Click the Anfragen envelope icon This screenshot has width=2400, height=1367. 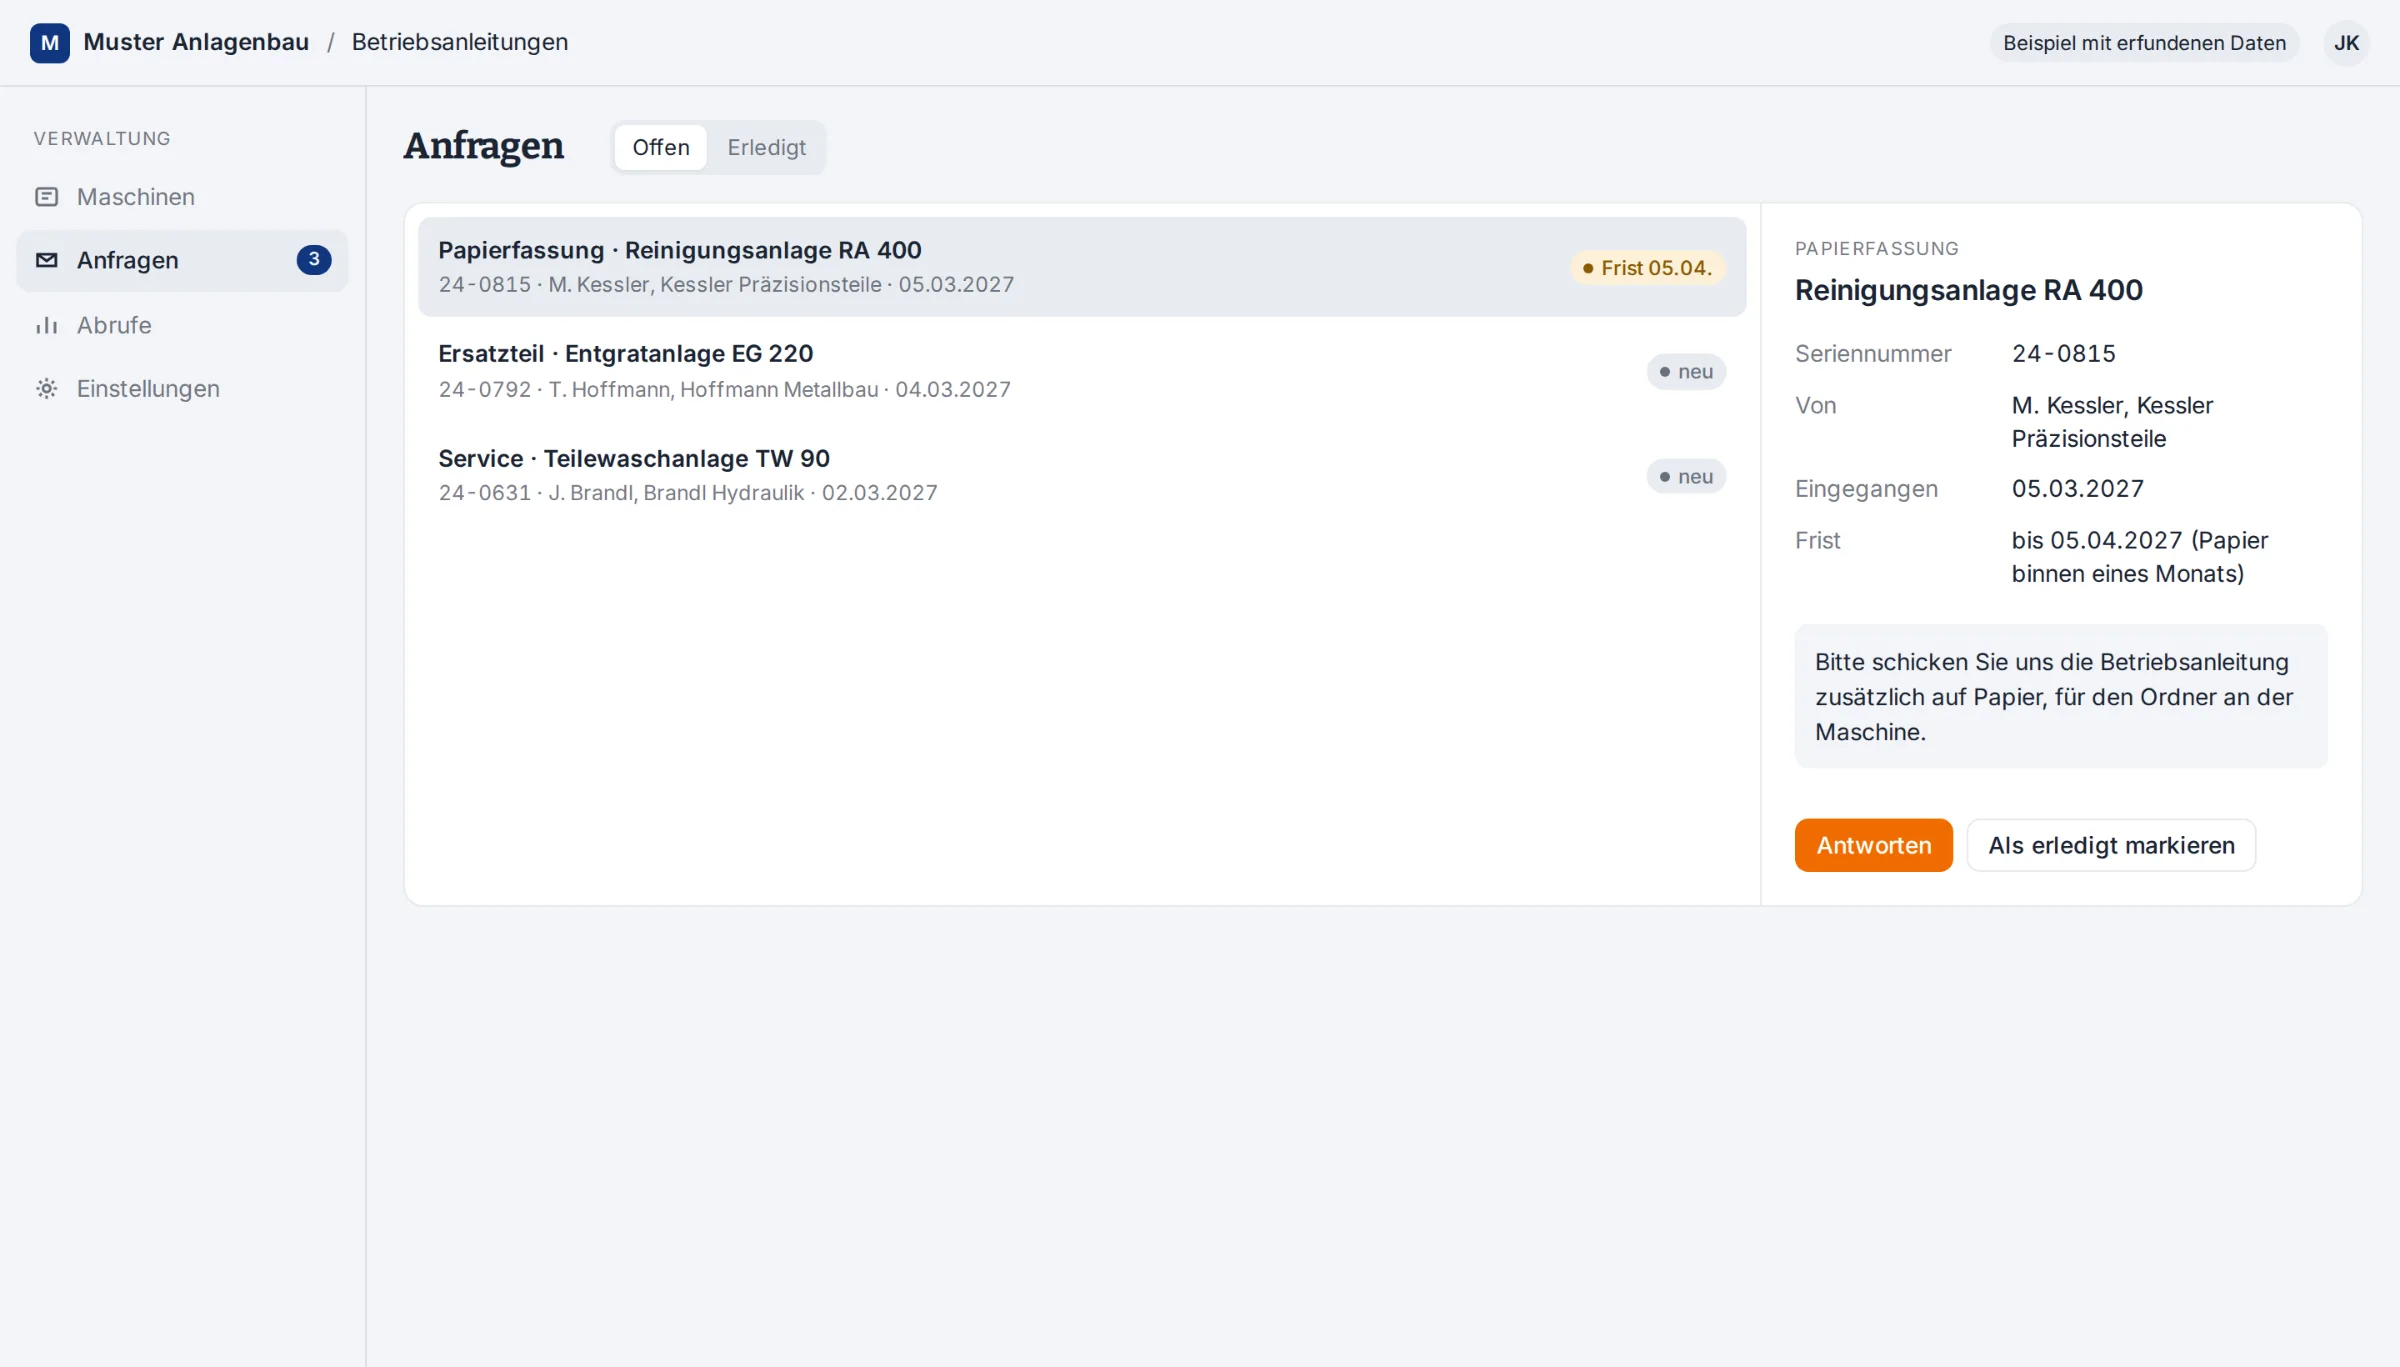tap(47, 260)
